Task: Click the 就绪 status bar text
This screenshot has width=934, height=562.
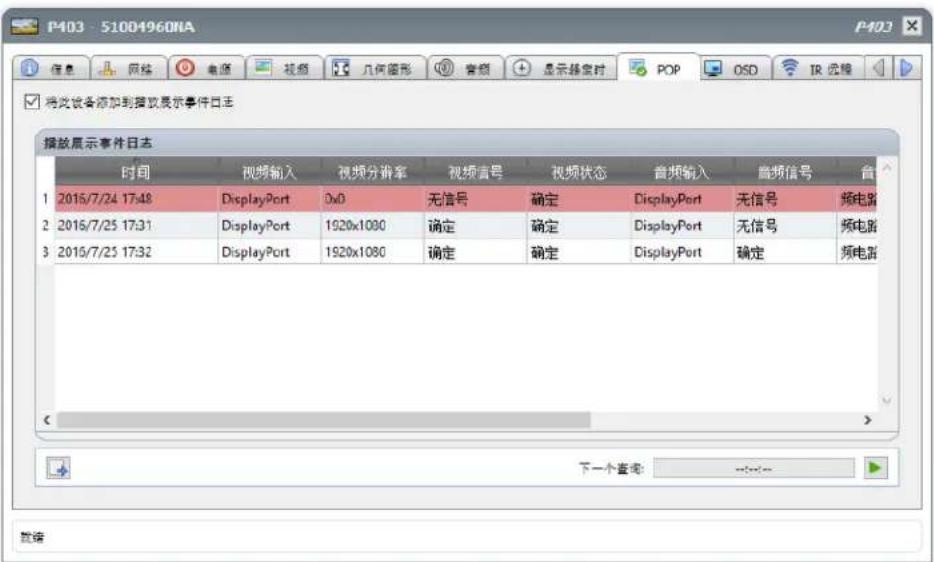Action: (x=32, y=538)
